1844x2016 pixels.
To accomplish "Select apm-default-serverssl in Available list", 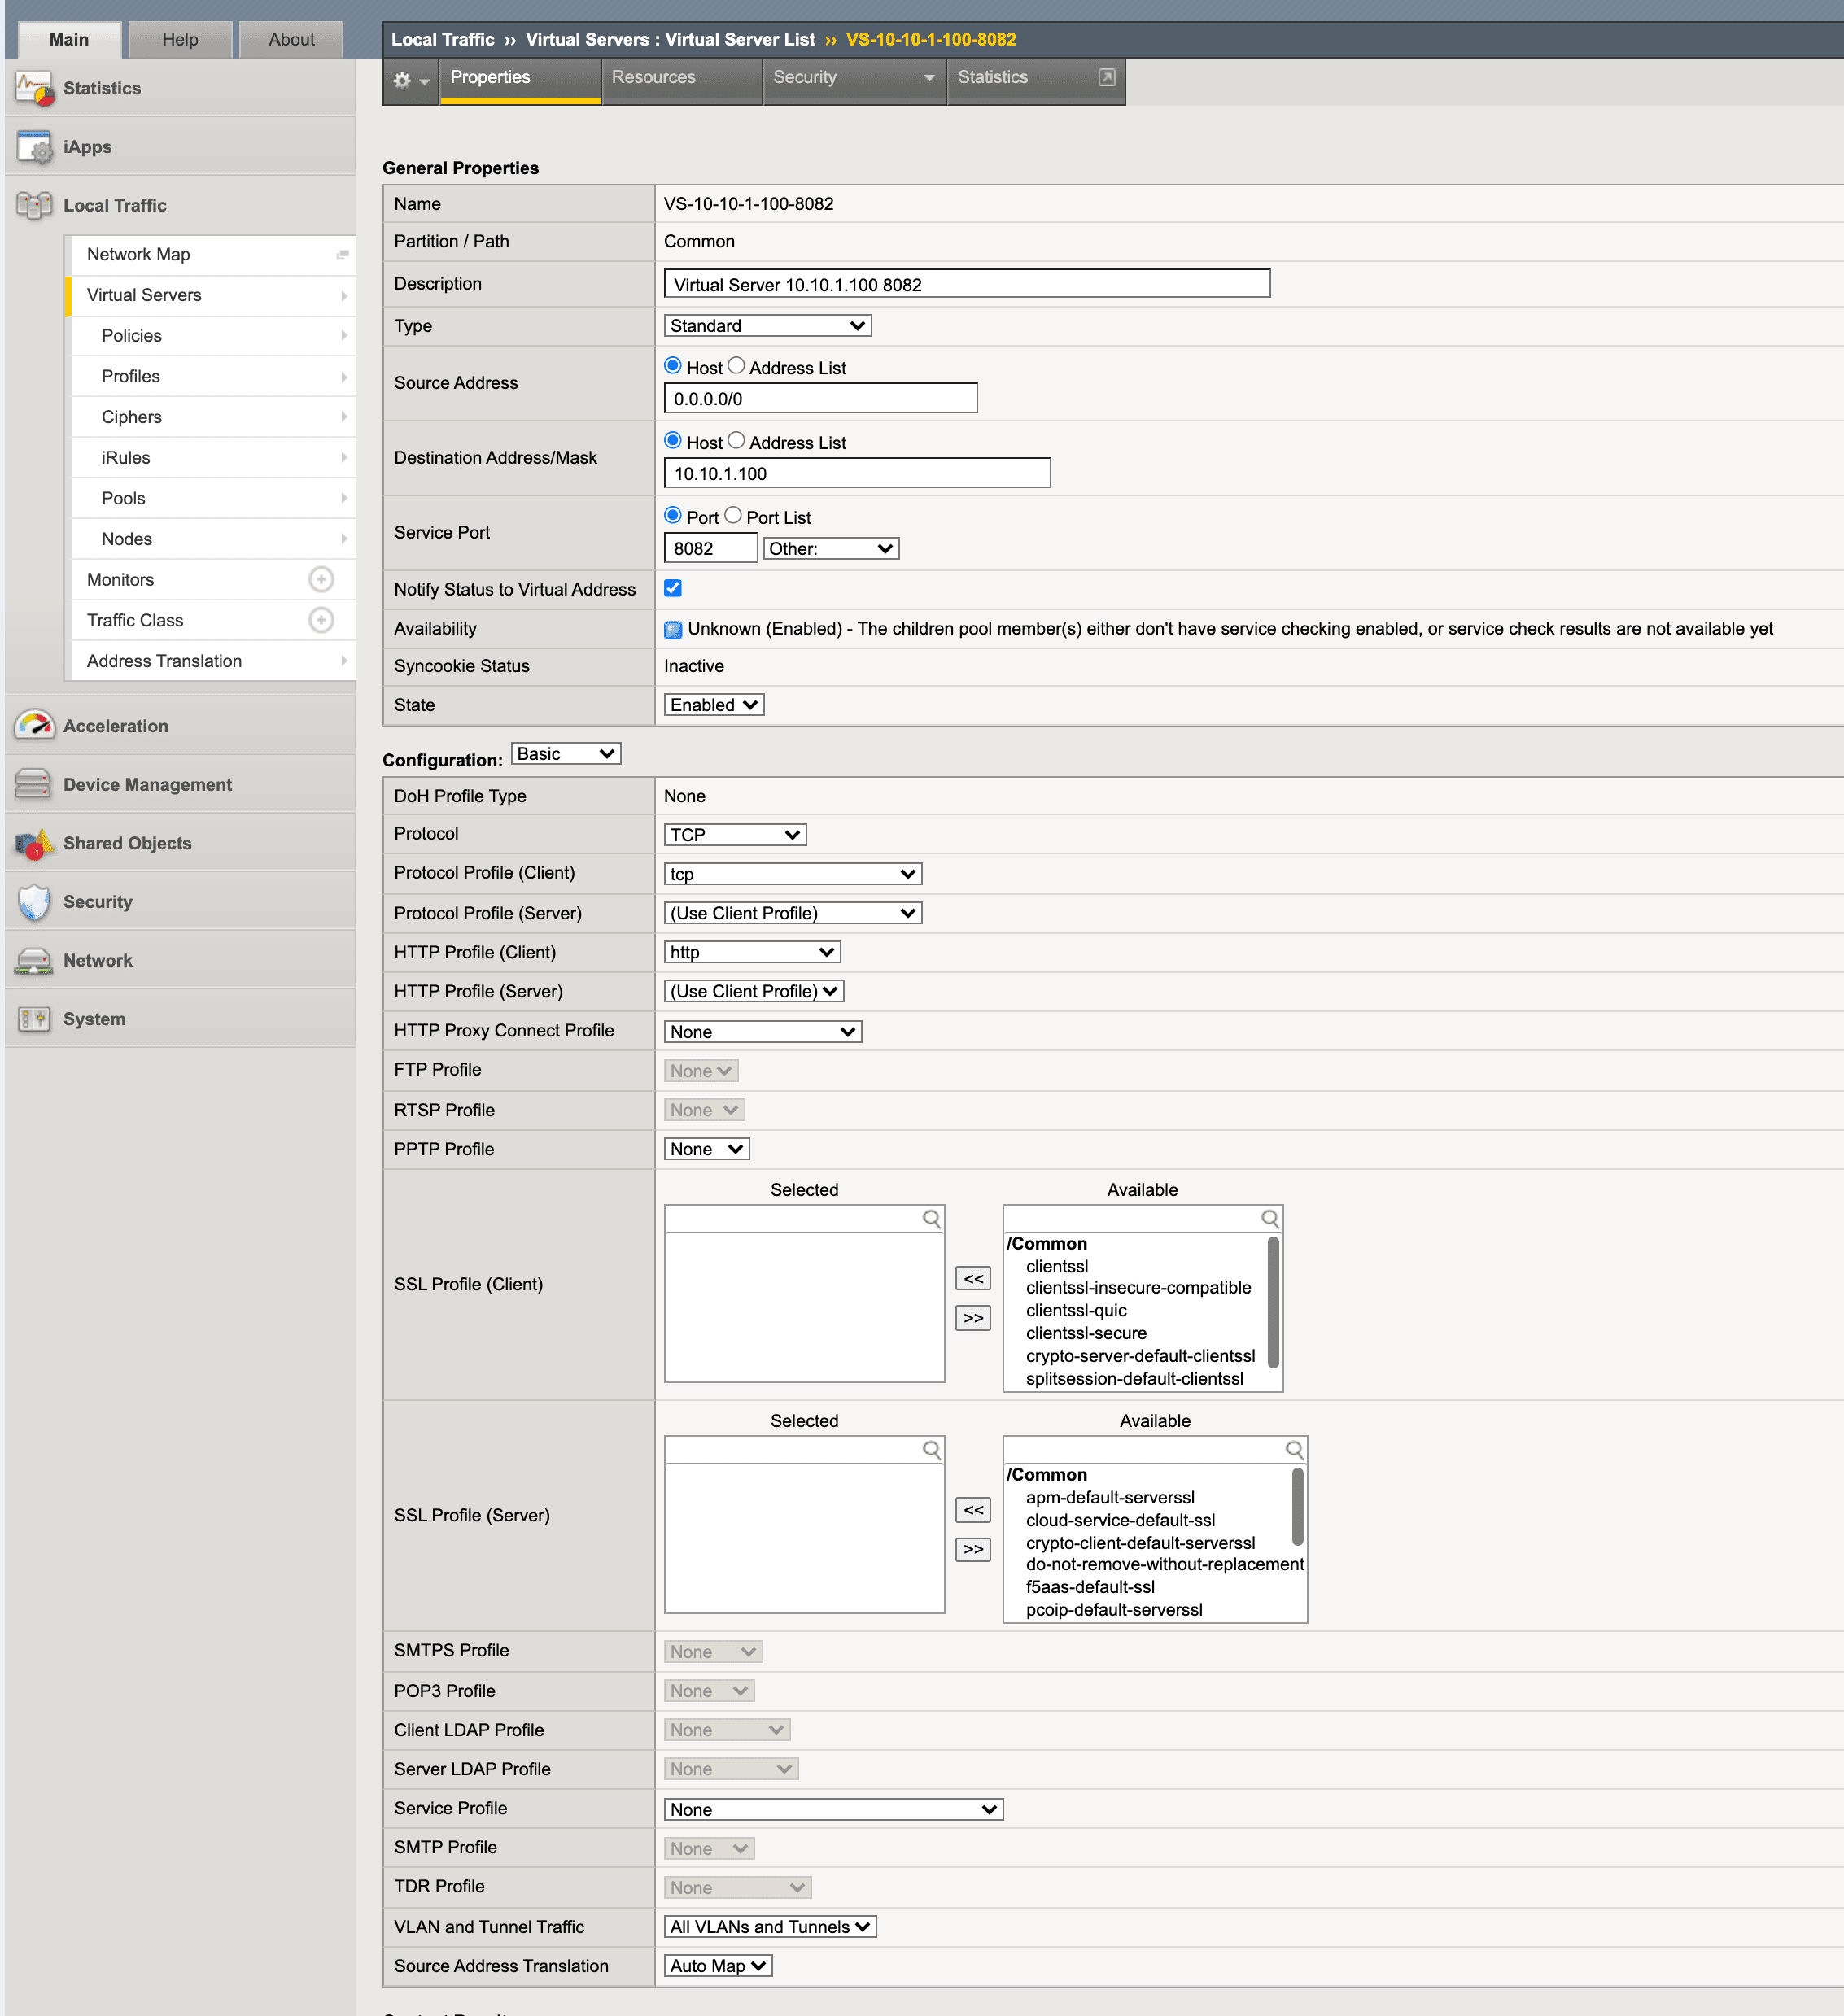I will click(1110, 1497).
